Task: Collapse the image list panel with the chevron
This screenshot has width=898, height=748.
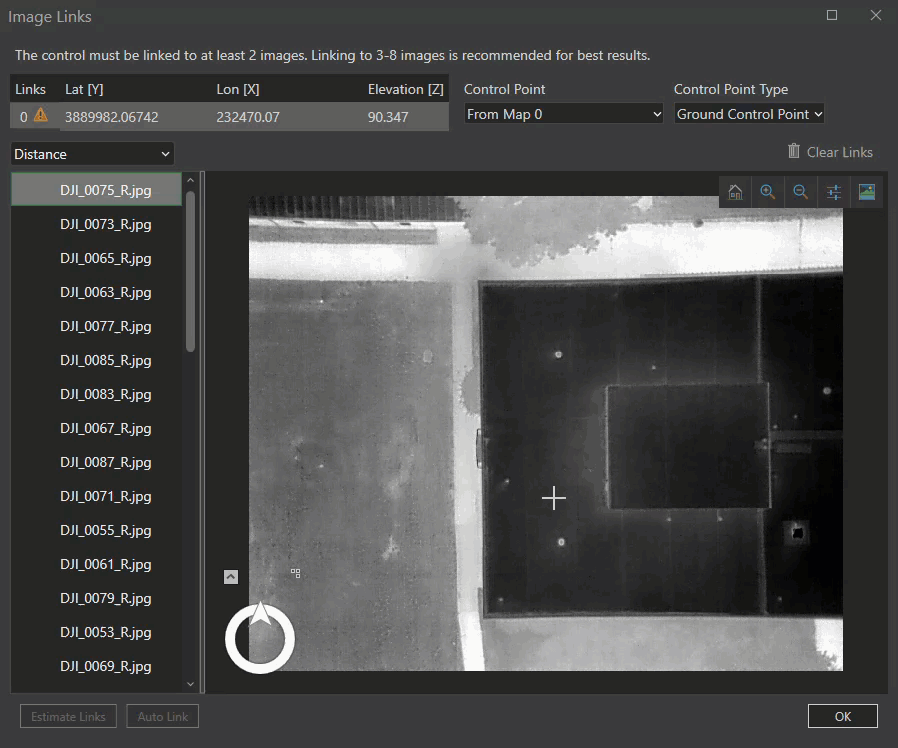Action: coord(230,576)
